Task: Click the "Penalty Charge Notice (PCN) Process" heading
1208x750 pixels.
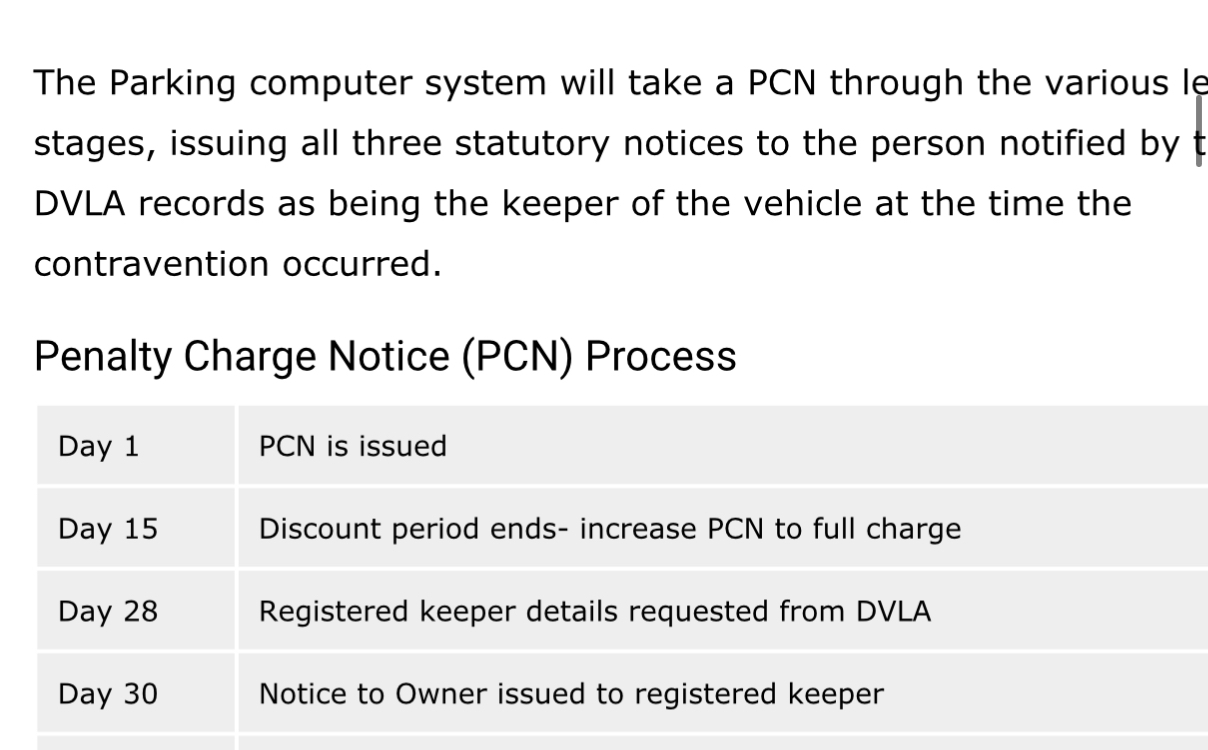Action: point(385,357)
